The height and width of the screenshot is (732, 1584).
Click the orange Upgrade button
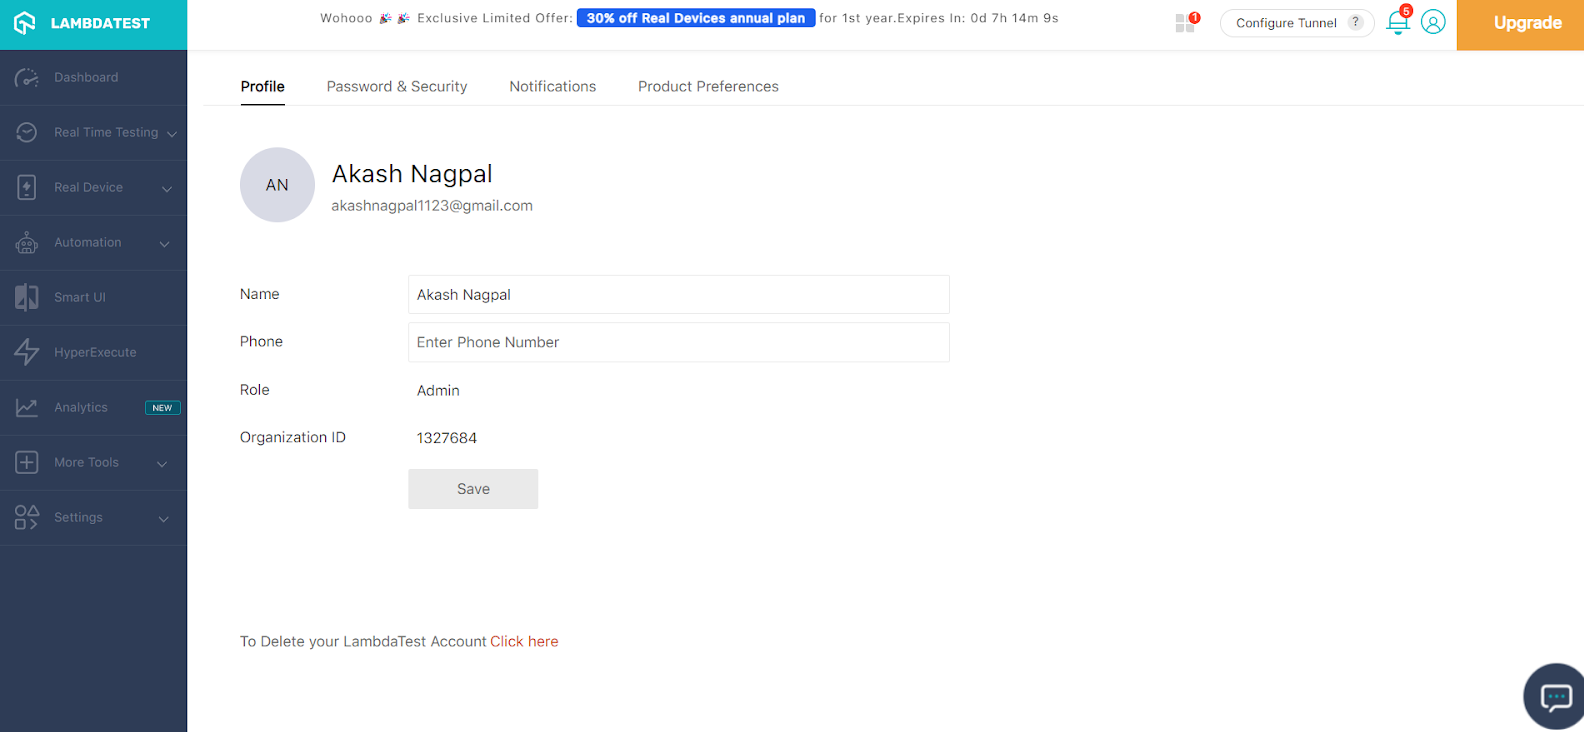click(x=1520, y=24)
